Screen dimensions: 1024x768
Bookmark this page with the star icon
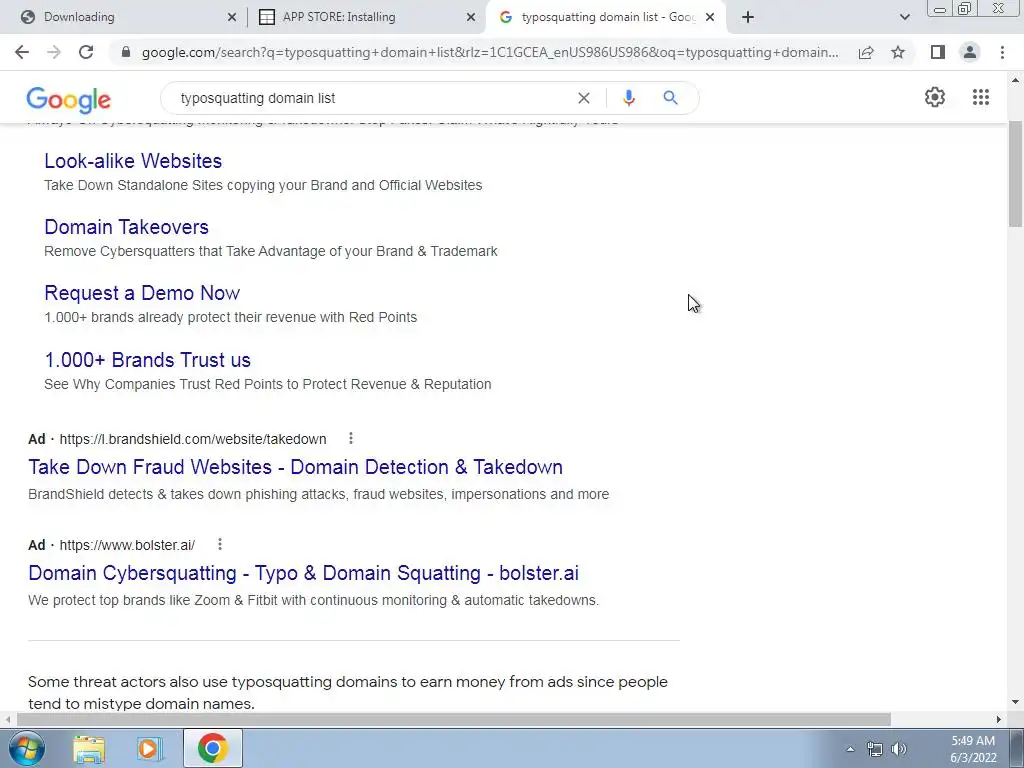tap(898, 52)
